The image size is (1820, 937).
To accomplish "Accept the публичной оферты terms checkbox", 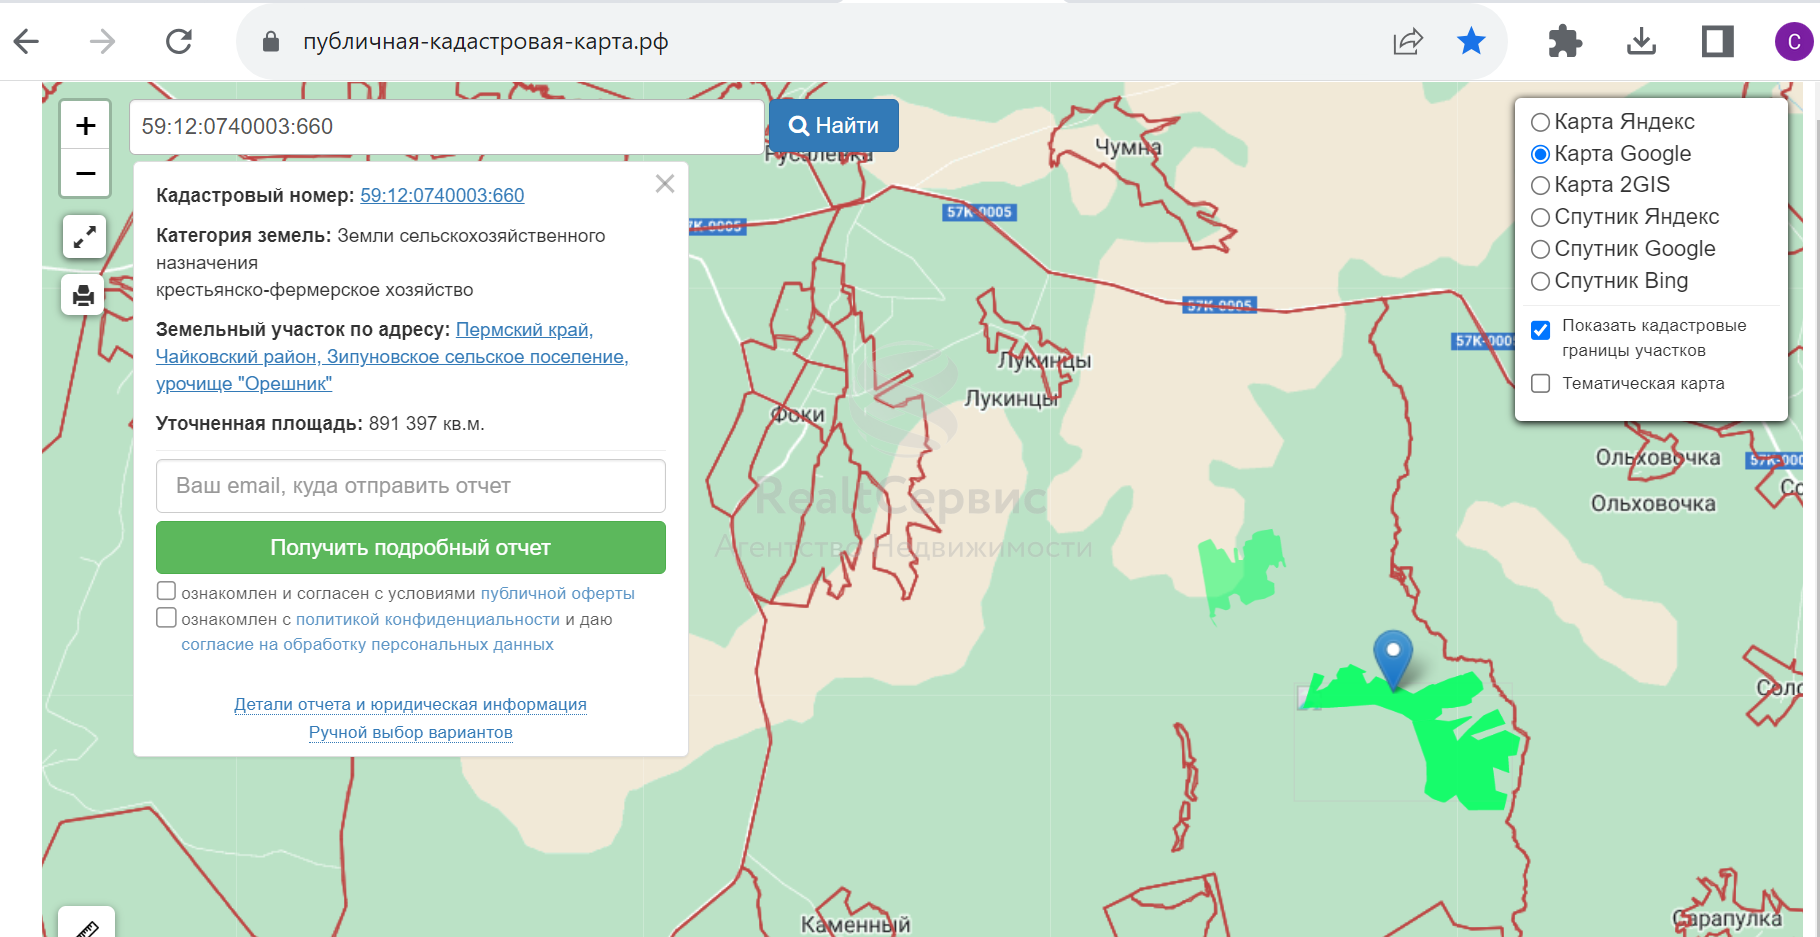I will [166, 591].
